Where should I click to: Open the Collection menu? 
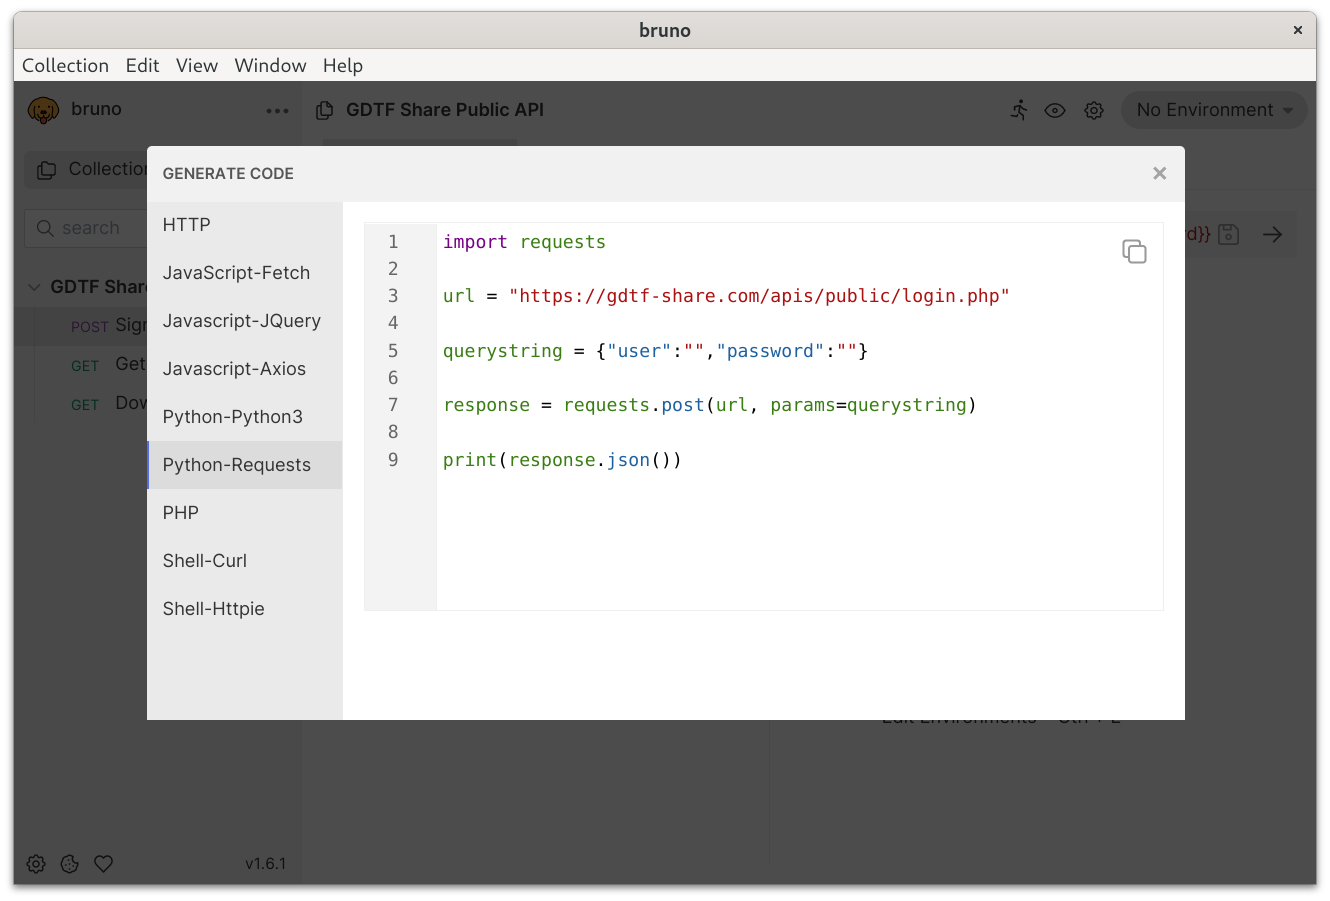[65, 65]
